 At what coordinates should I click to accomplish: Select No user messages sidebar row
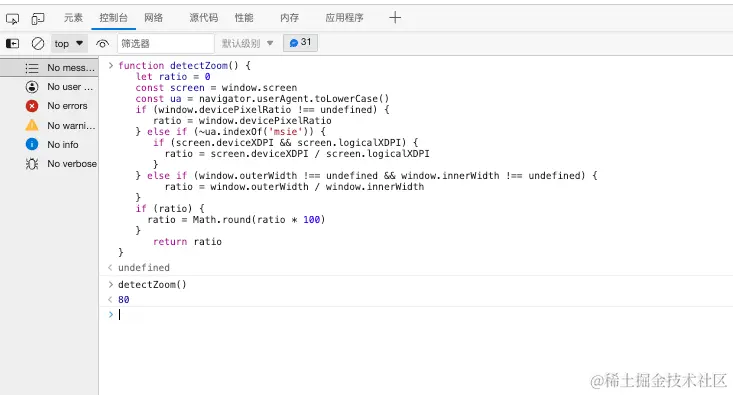point(49,87)
